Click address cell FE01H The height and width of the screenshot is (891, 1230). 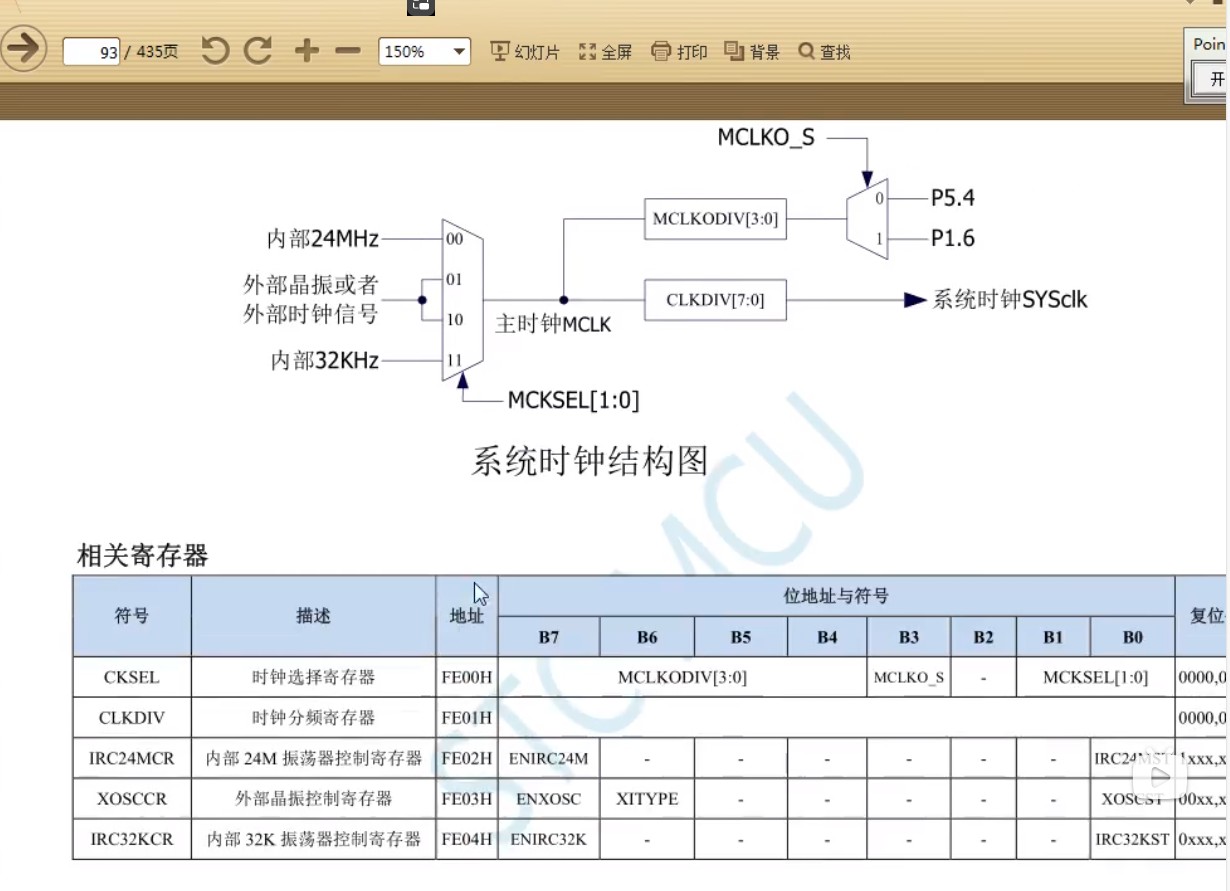pyautogui.click(x=467, y=718)
